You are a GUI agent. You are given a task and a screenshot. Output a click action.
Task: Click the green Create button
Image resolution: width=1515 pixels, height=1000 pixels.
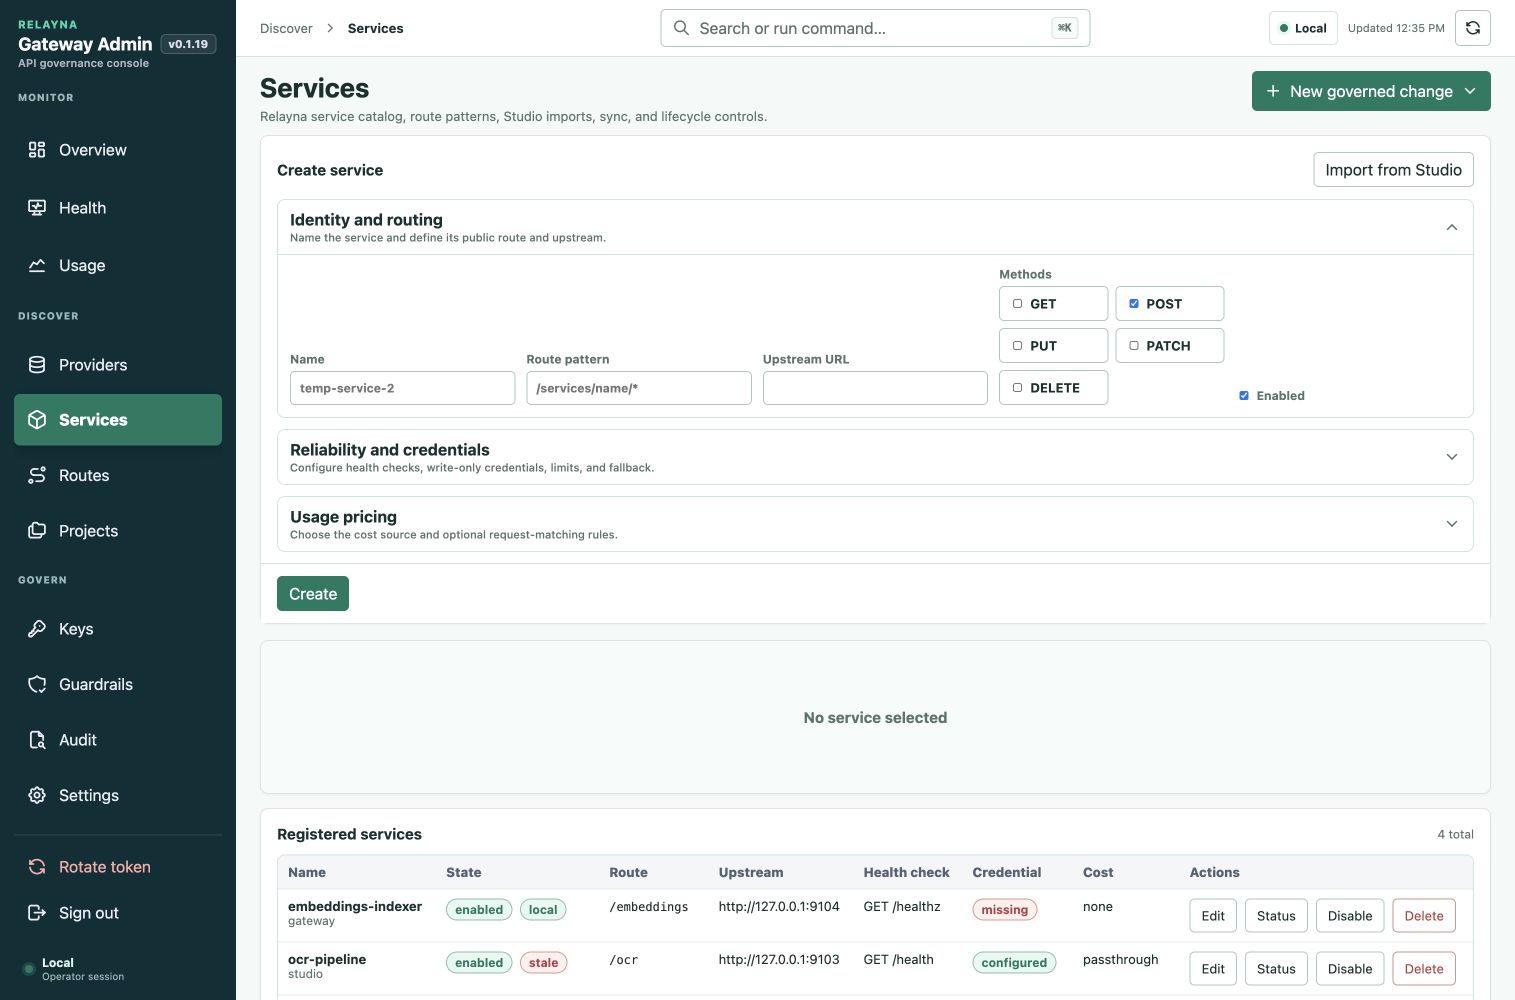313,594
